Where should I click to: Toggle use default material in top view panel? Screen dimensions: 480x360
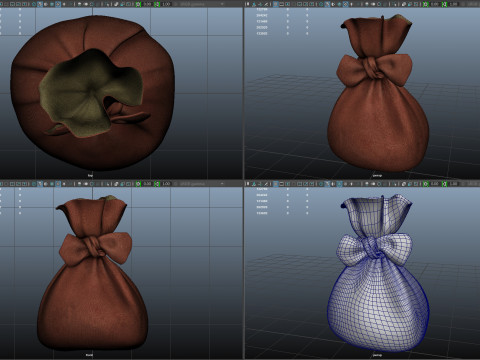(x=46, y=4)
